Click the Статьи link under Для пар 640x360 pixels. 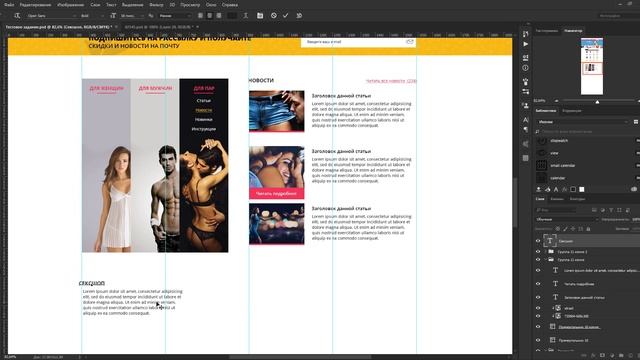click(x=204, y=100)
